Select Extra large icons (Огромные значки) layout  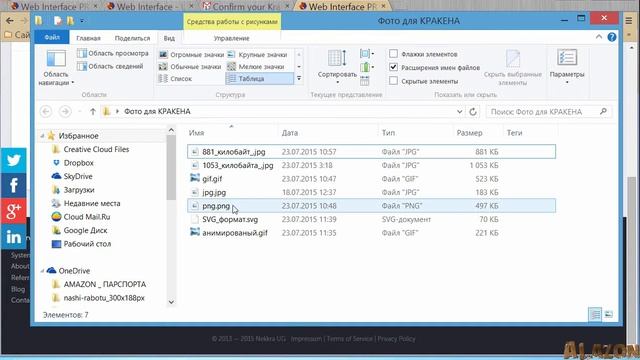191,54
